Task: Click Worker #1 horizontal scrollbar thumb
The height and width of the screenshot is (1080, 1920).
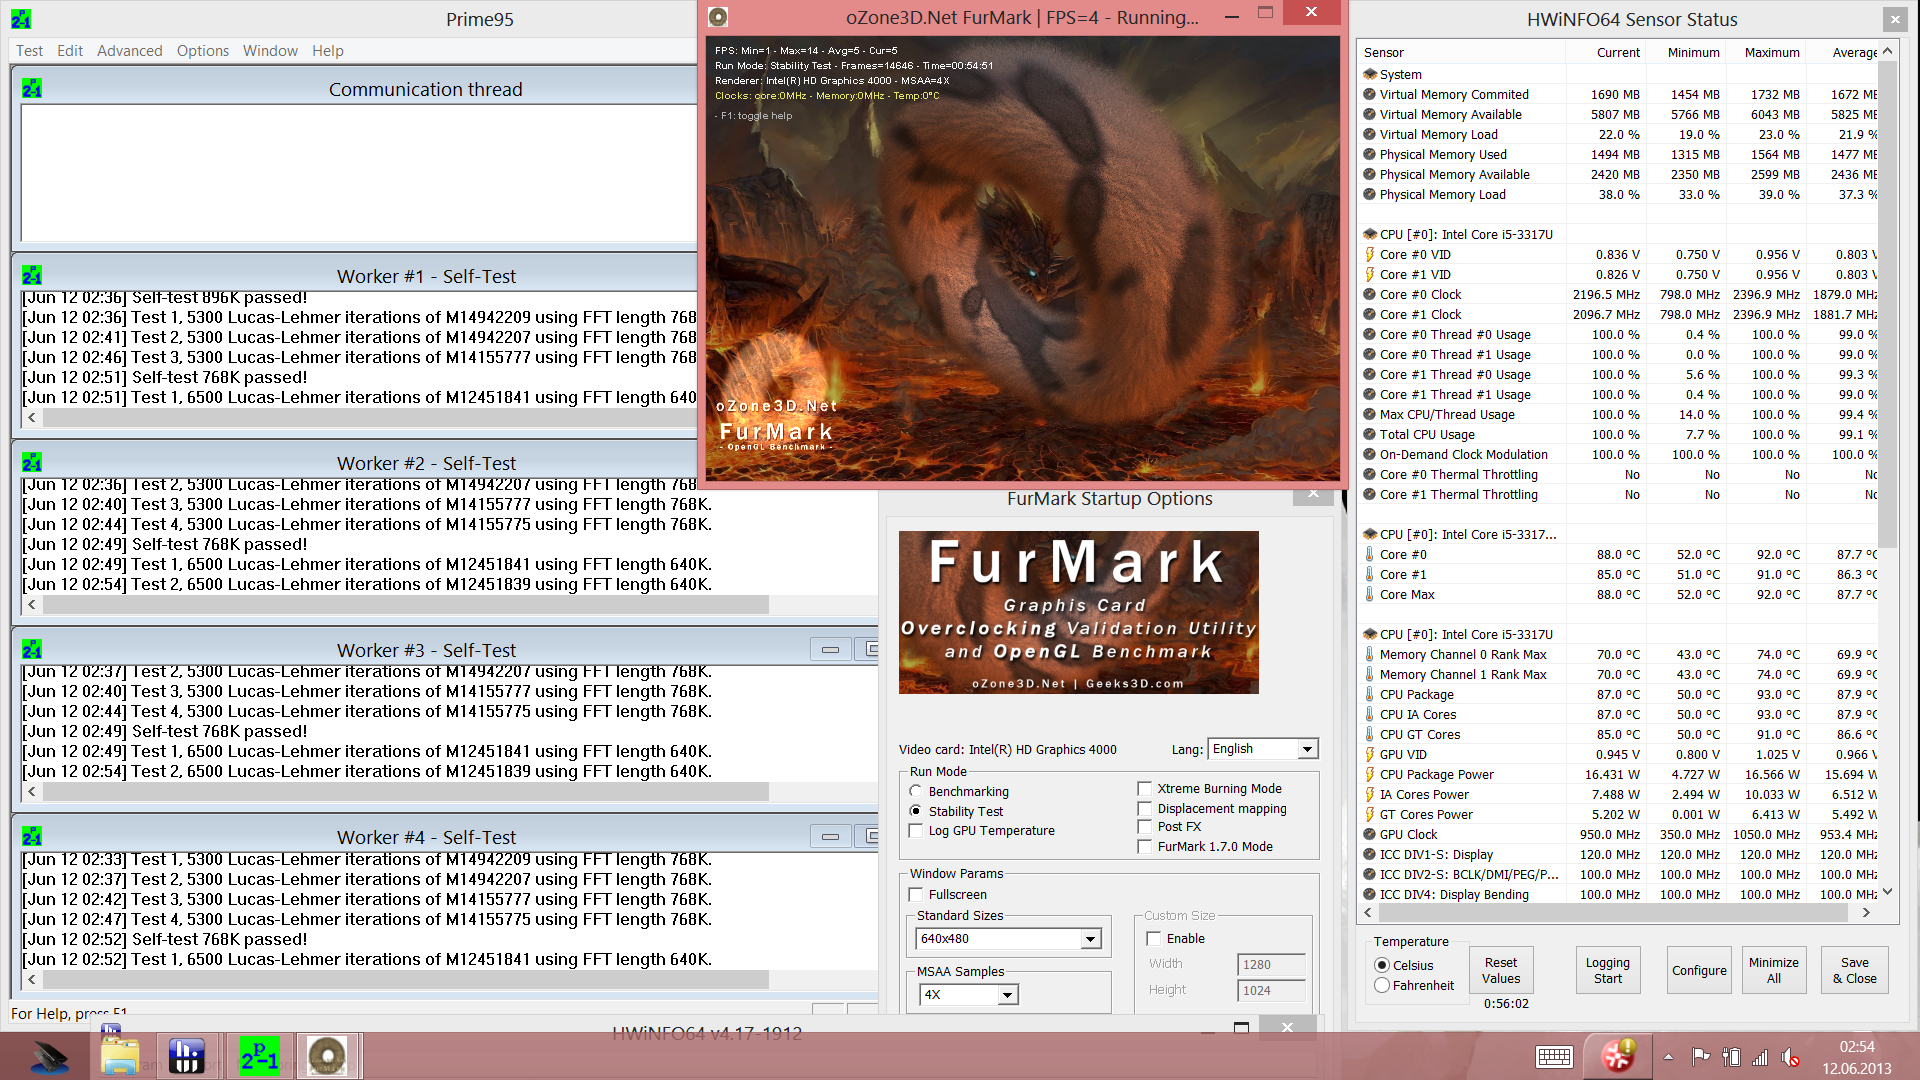Action: (369, 417)
